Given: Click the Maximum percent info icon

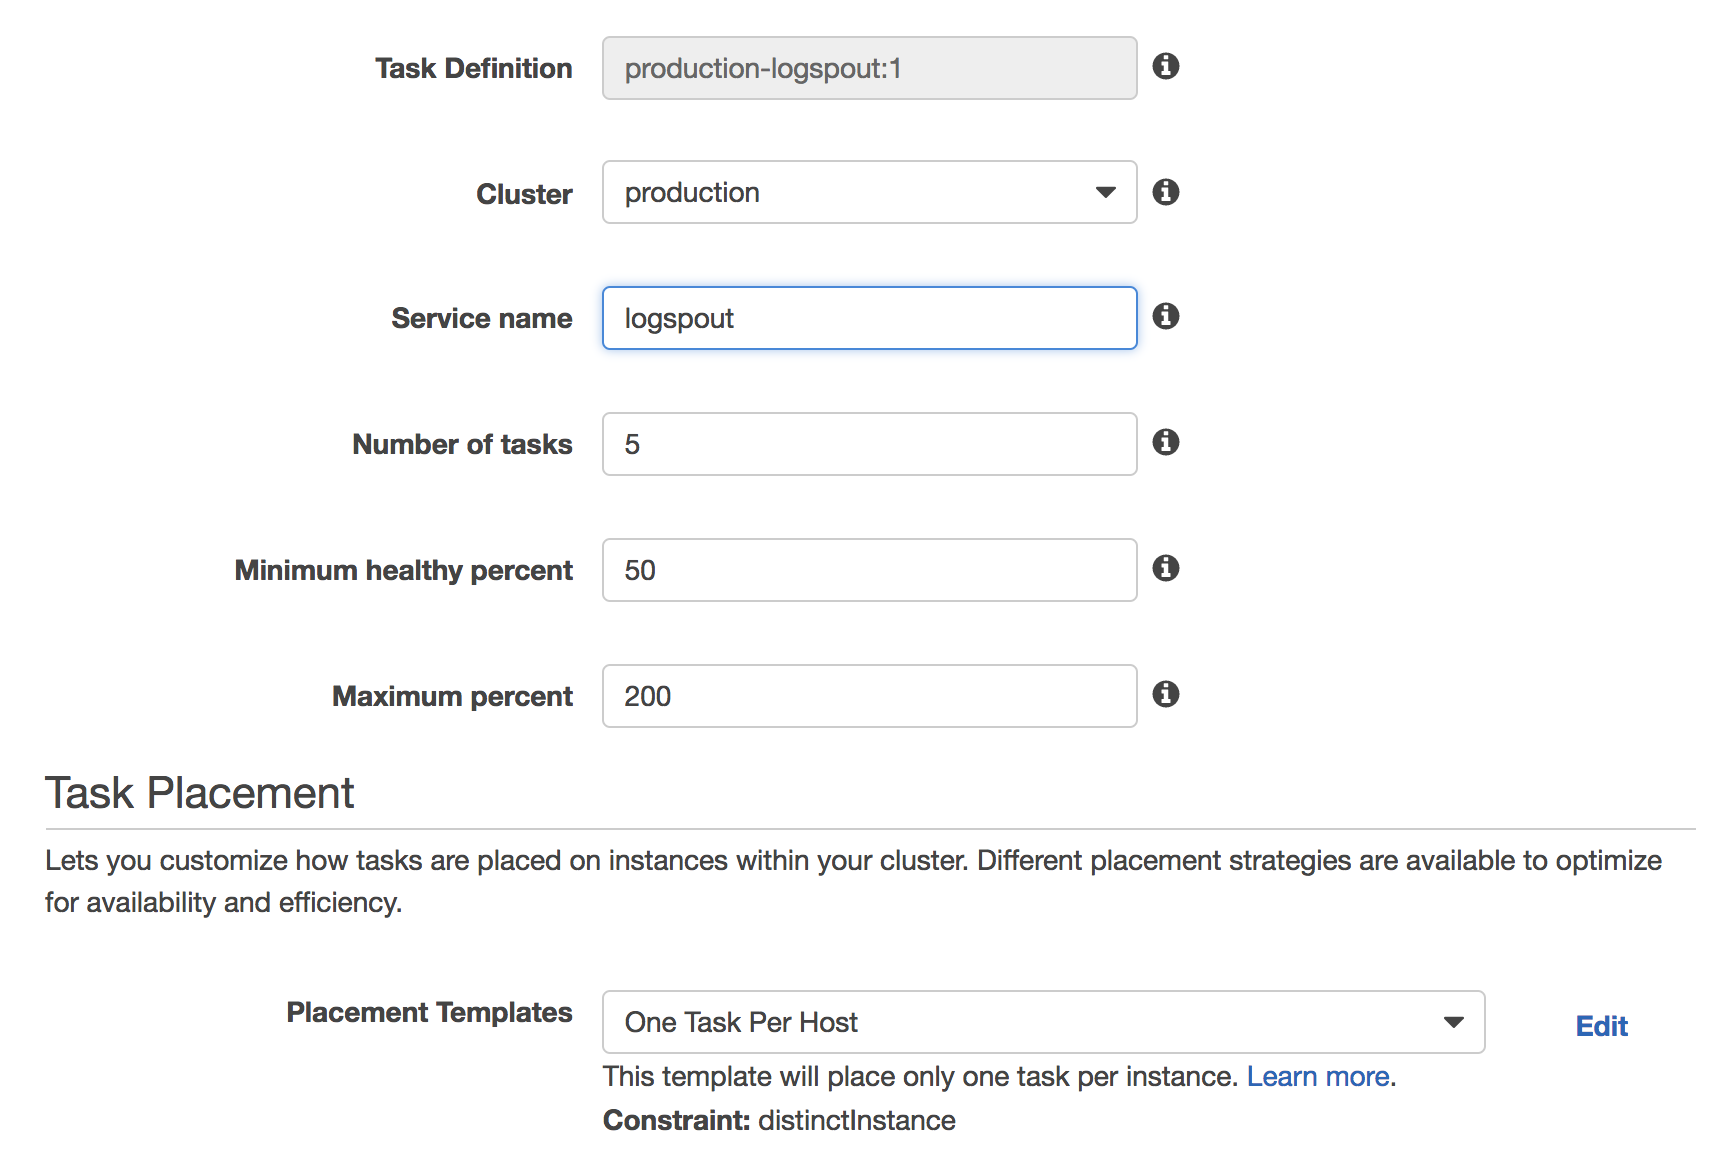Looking at the screenshot, I should point(1165,694).
